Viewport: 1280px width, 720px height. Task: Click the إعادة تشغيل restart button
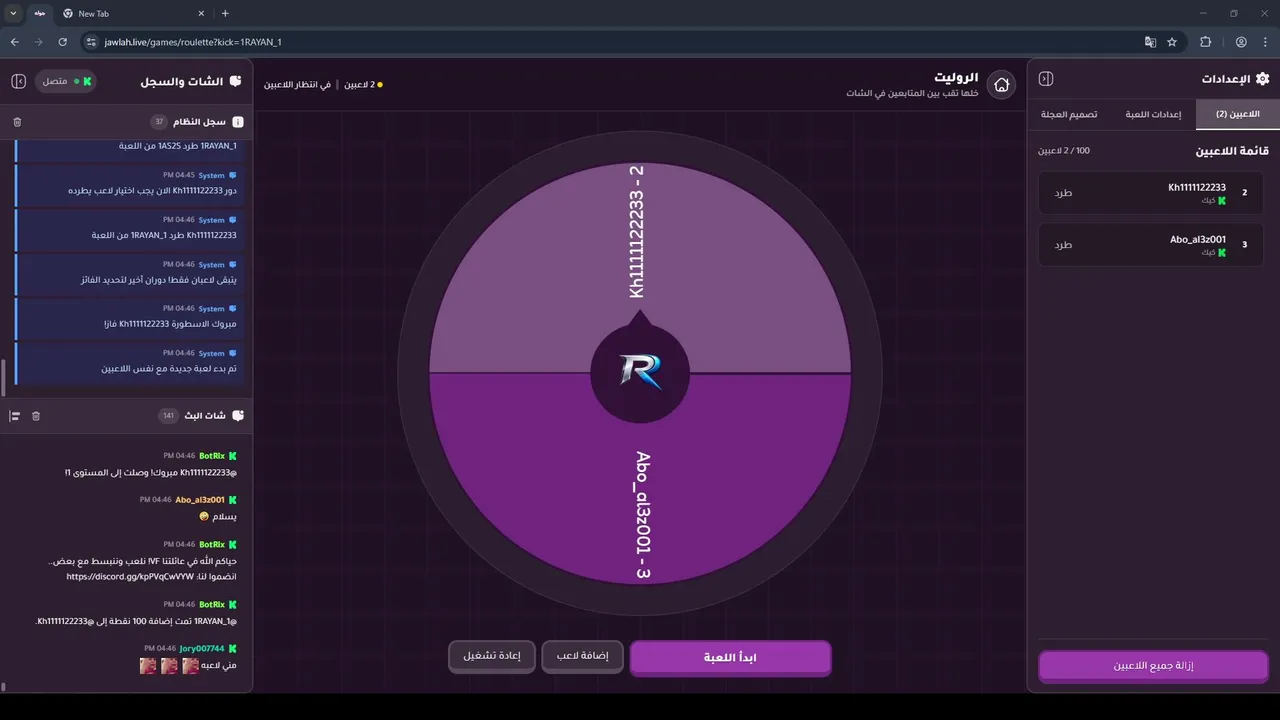point(492,657)
